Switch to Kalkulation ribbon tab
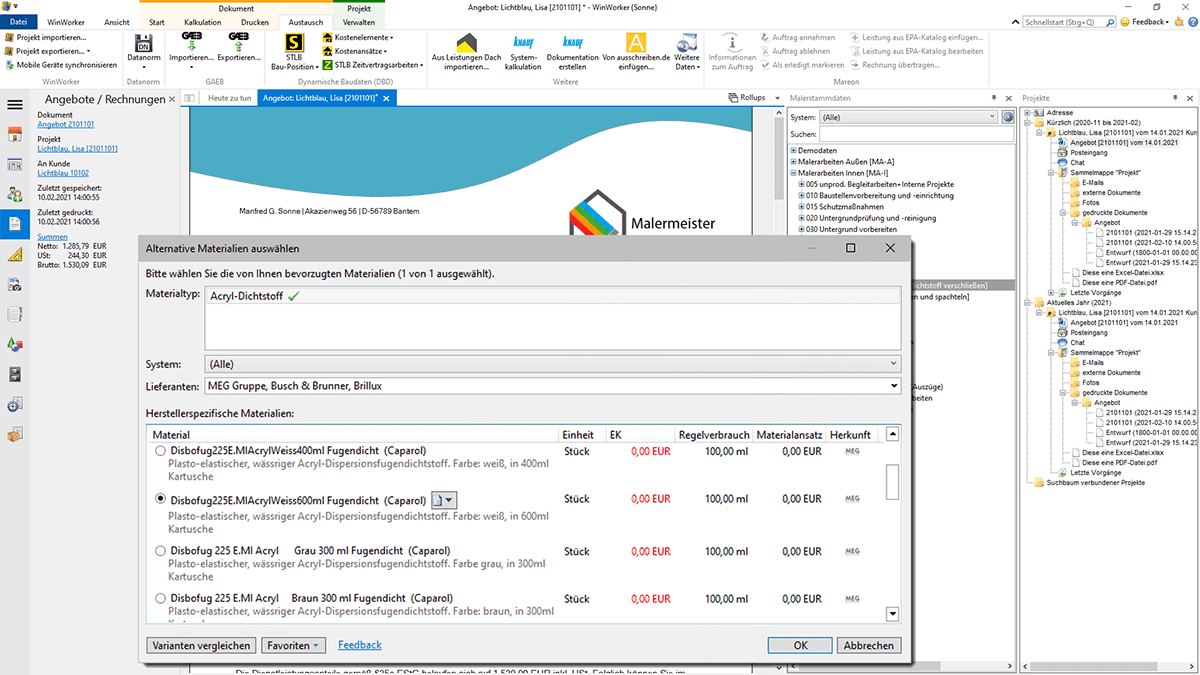The height and width of the screenshot is (675, 1200). coord(203,21)
